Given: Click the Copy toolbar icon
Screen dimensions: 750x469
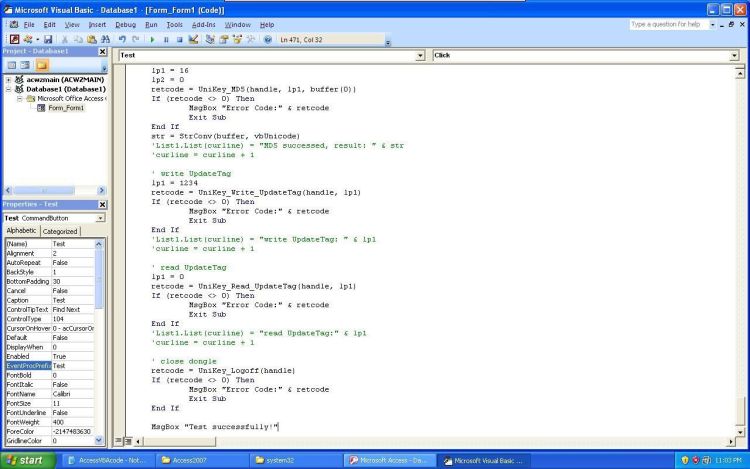Looking at the screenshot, I should pyautogui.click(x=78, y=39).
